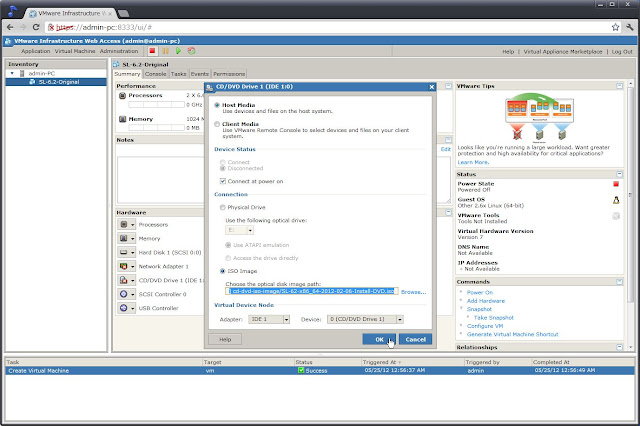The image size is (640, 426).
Task: Select the Physical Drive radio button
Action: pos(223,207)
